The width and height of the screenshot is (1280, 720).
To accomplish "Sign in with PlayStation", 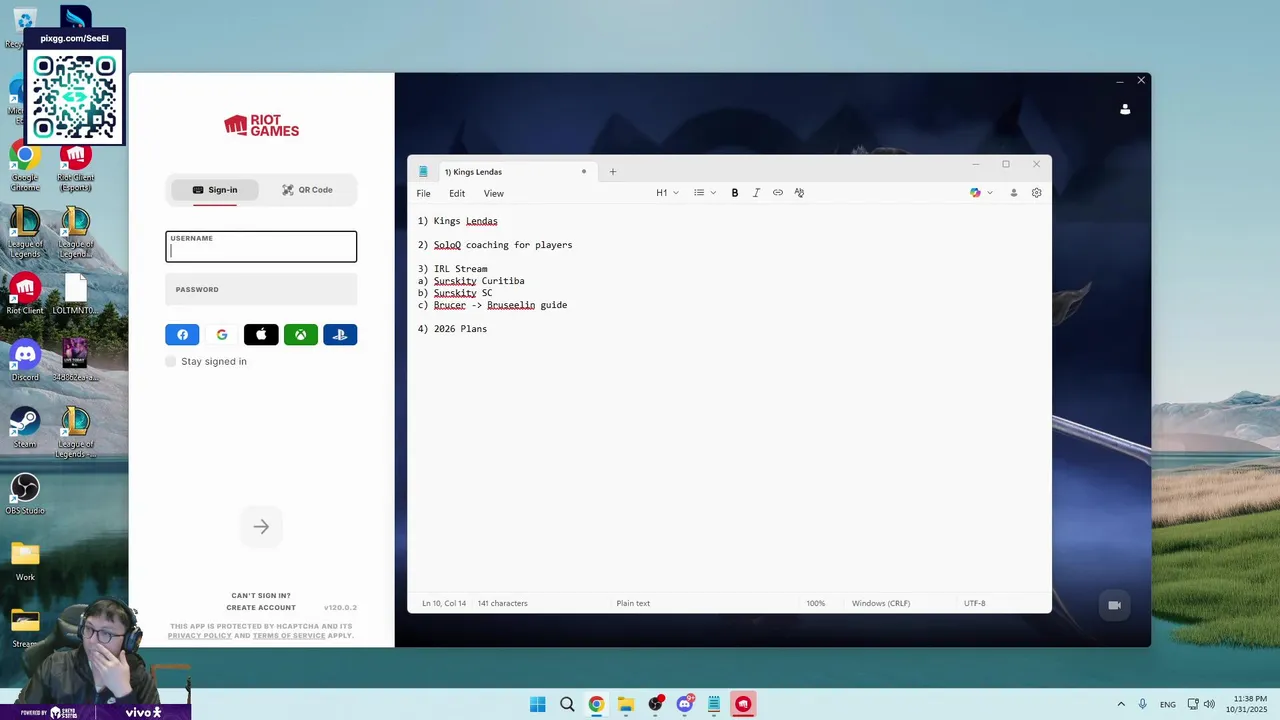I will click(x=340, y=335).
